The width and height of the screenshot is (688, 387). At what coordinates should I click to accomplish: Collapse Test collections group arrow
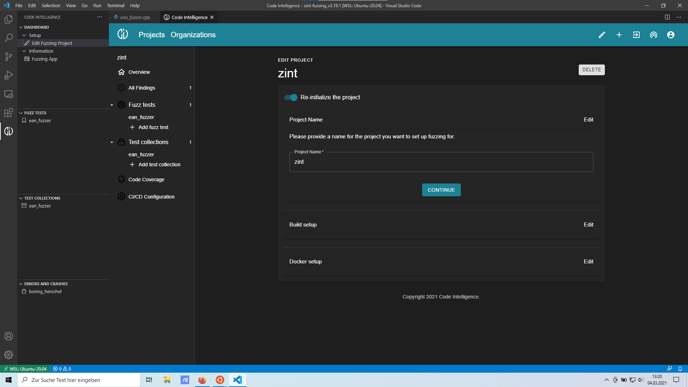click(112, 142)
